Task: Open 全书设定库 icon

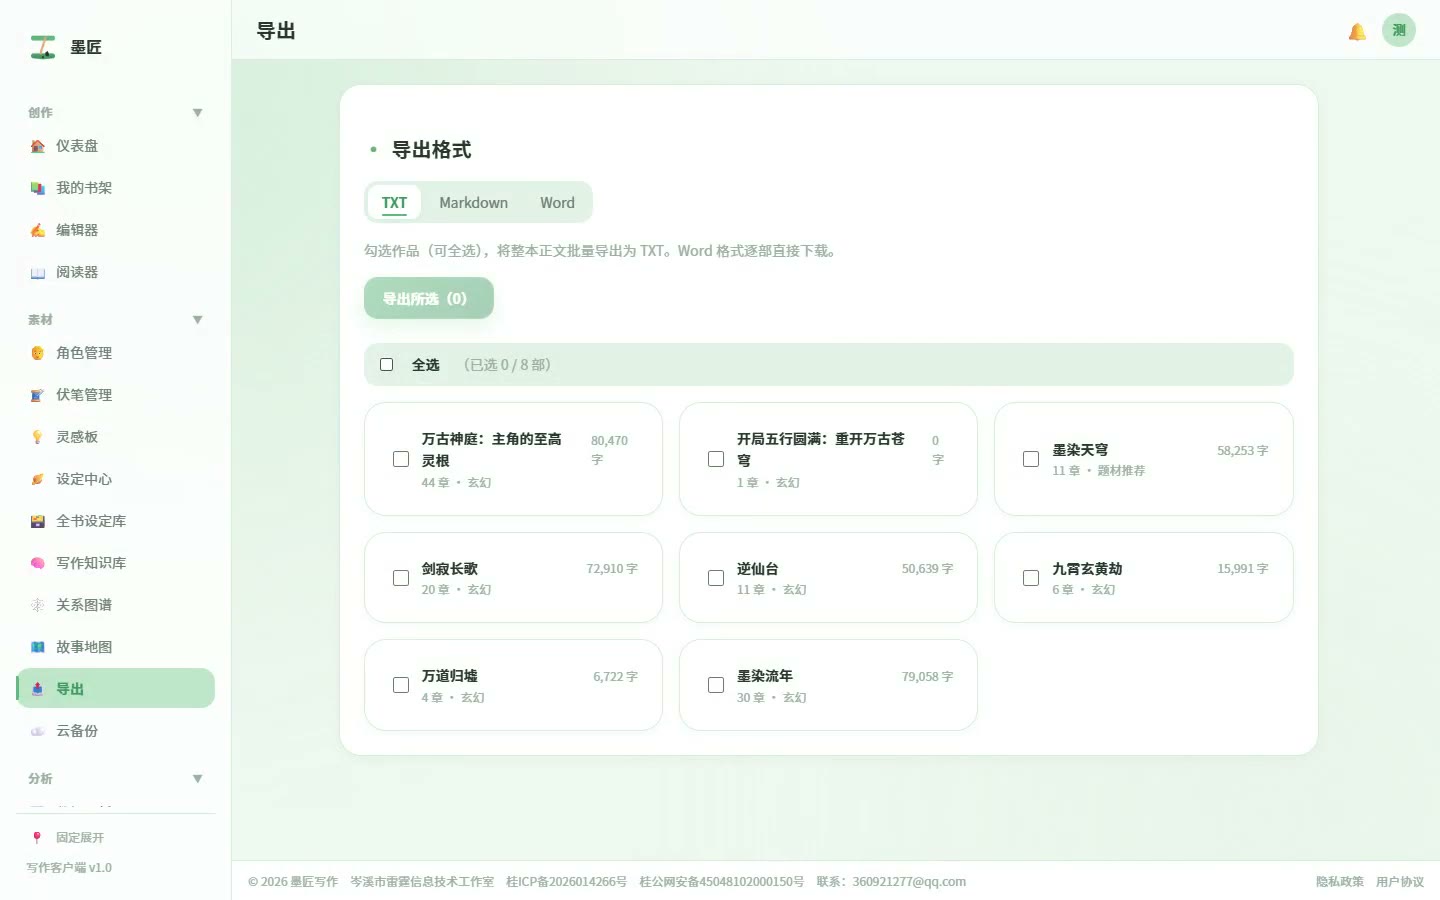Action: coord(38,521)
